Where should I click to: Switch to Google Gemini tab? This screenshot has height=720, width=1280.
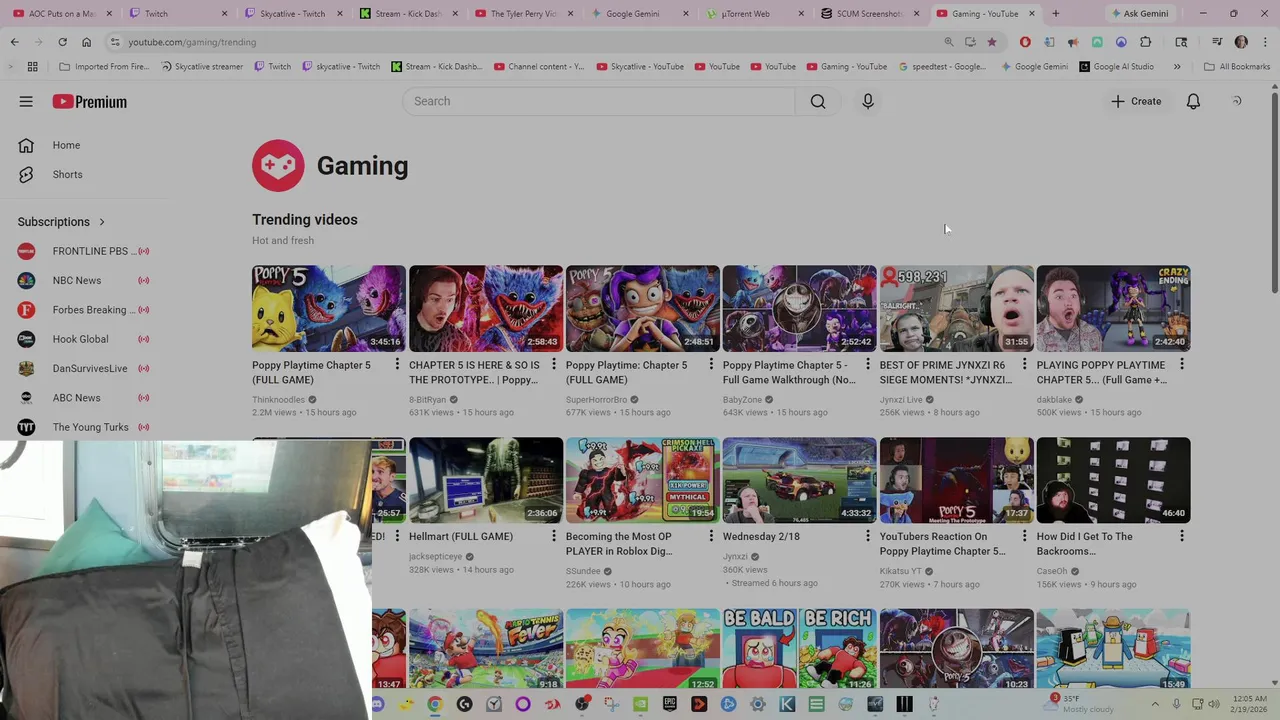tap(638, 14)
